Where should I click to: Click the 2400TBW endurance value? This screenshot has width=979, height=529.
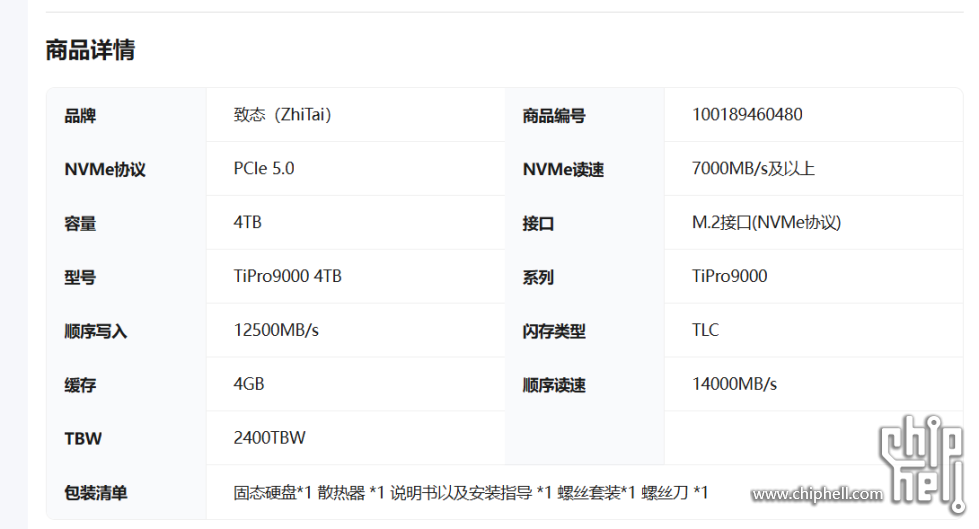tap(270, 438)
